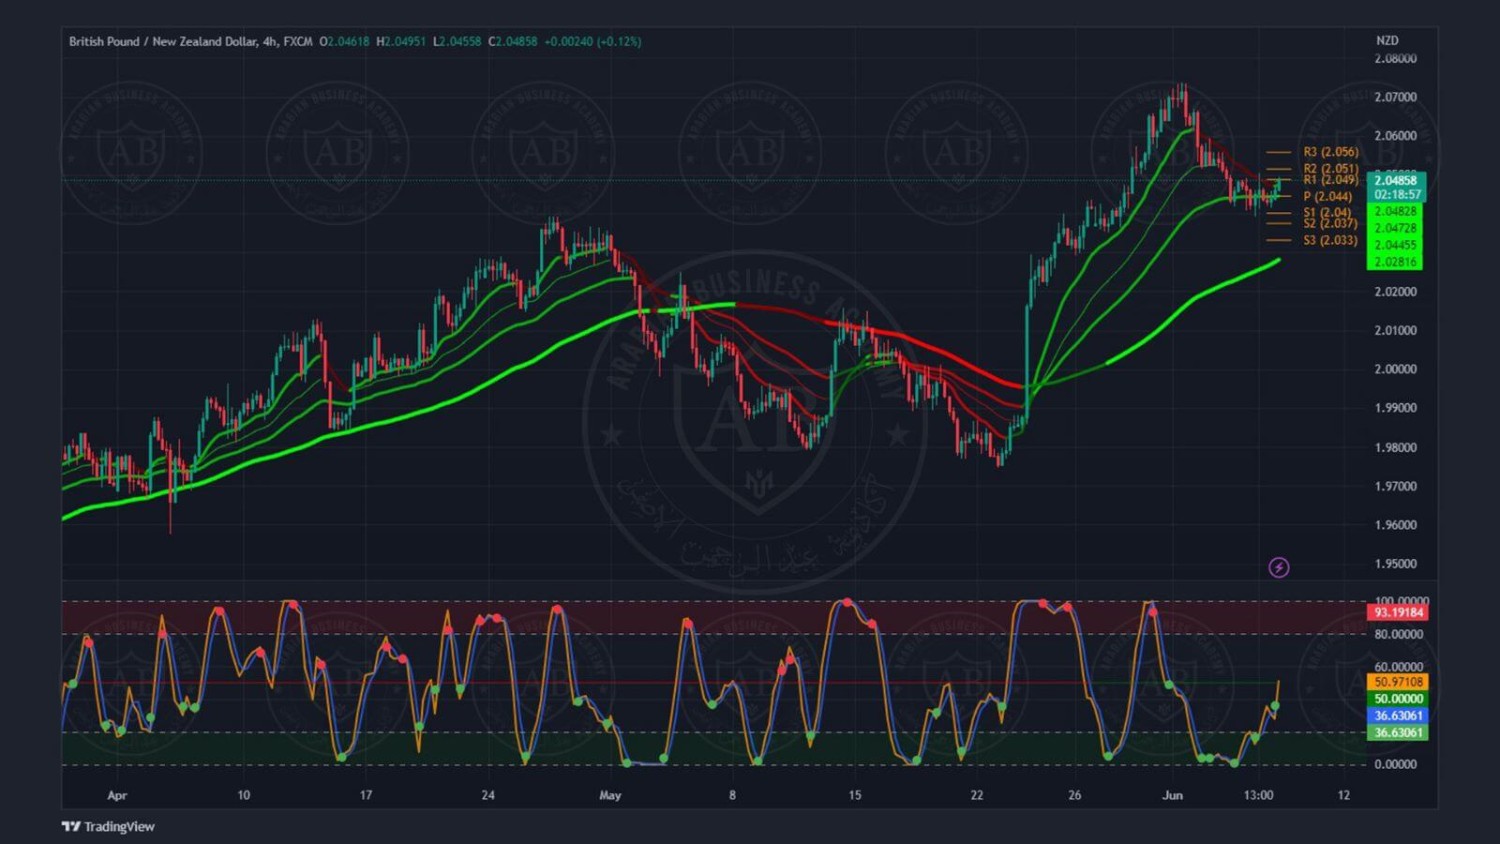Select the NZD currency label
The image size is (1500, 844).
[x=1387, y=41]
